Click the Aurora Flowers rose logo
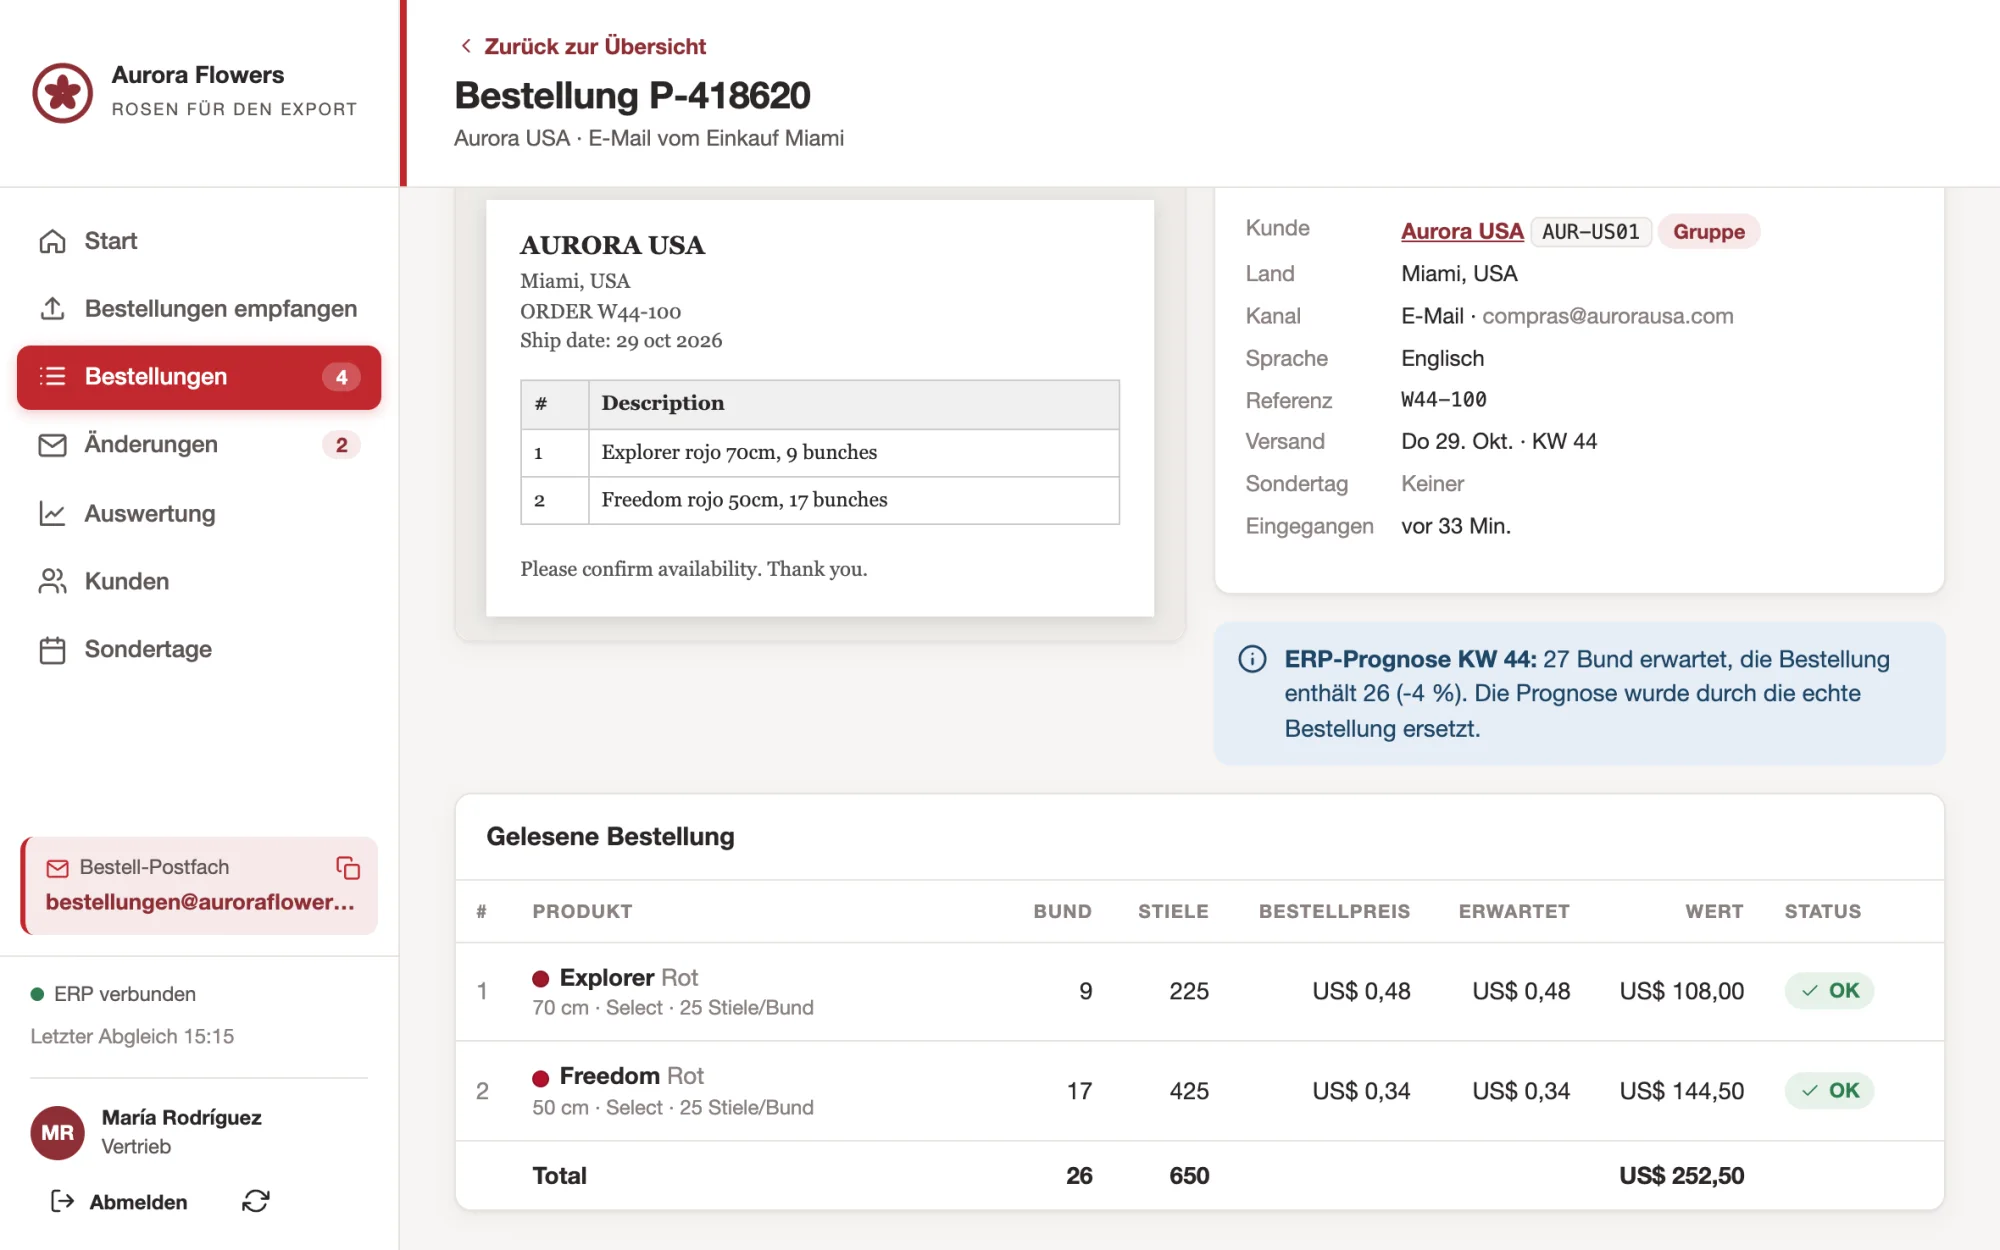 [x=62, y=92]
